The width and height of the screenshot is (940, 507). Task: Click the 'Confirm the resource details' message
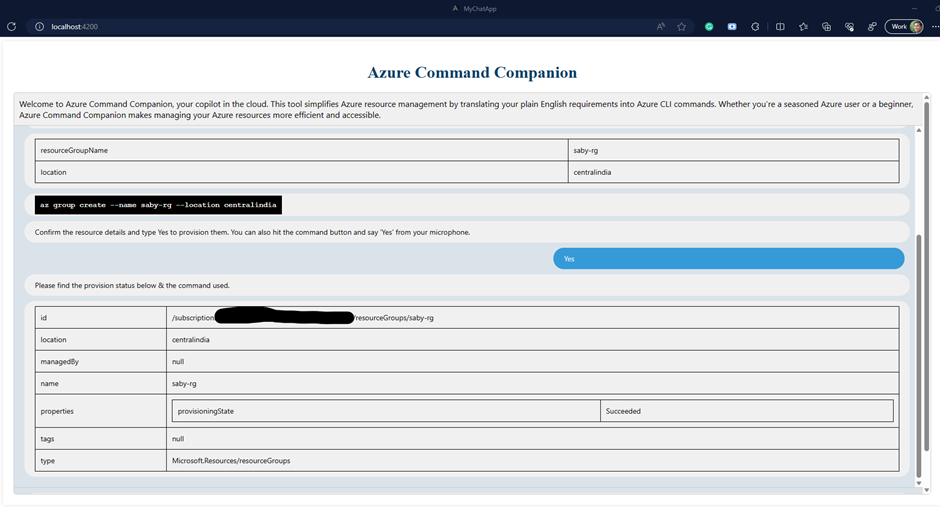[x=466, y=232]
